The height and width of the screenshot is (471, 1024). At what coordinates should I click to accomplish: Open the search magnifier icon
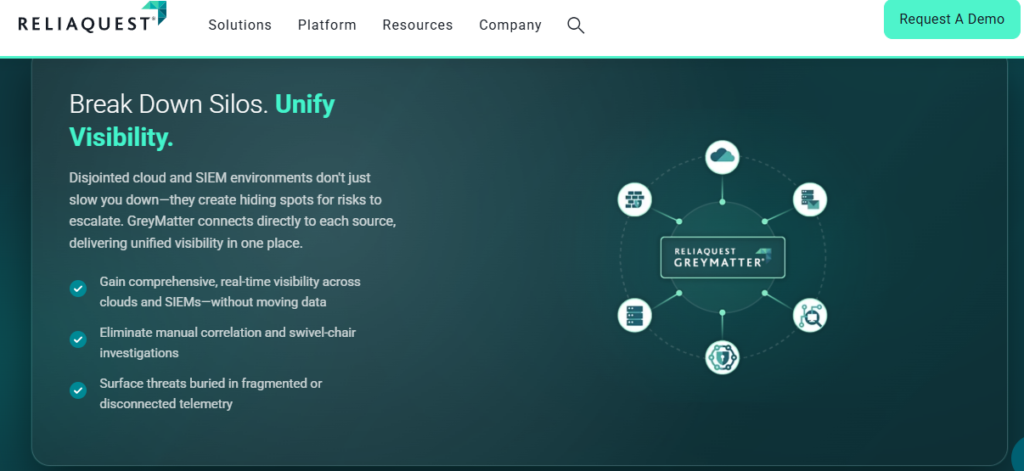tap(575, 25)
